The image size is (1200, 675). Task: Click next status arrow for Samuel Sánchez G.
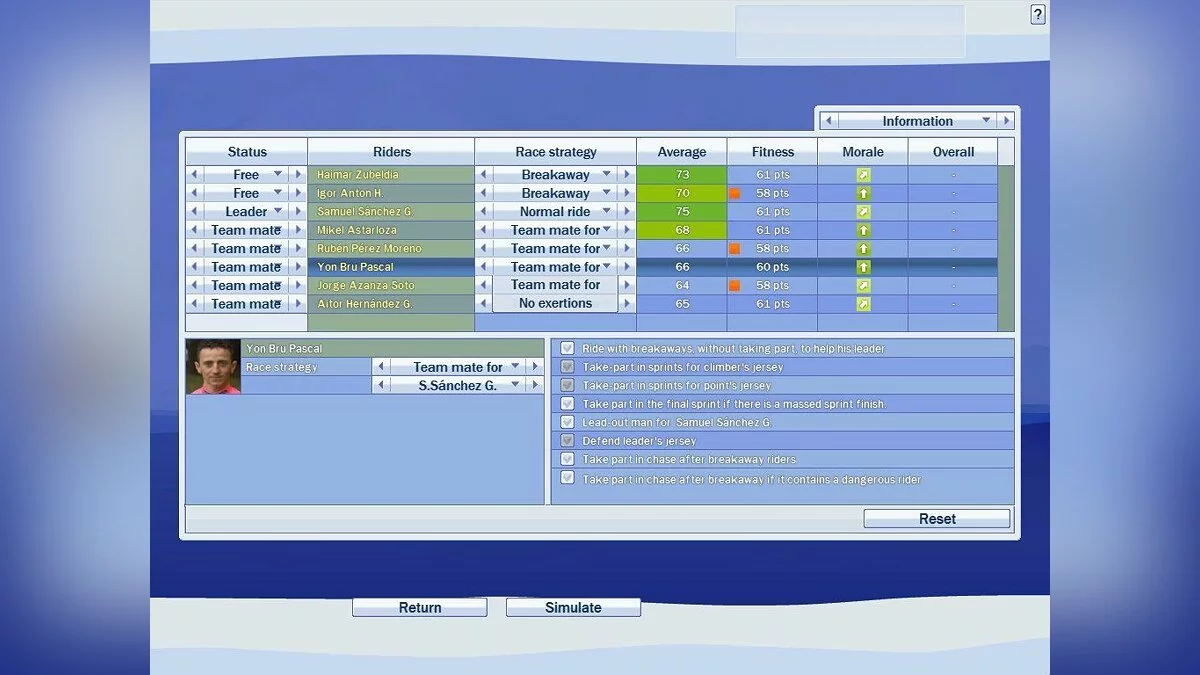click(297, 212)
